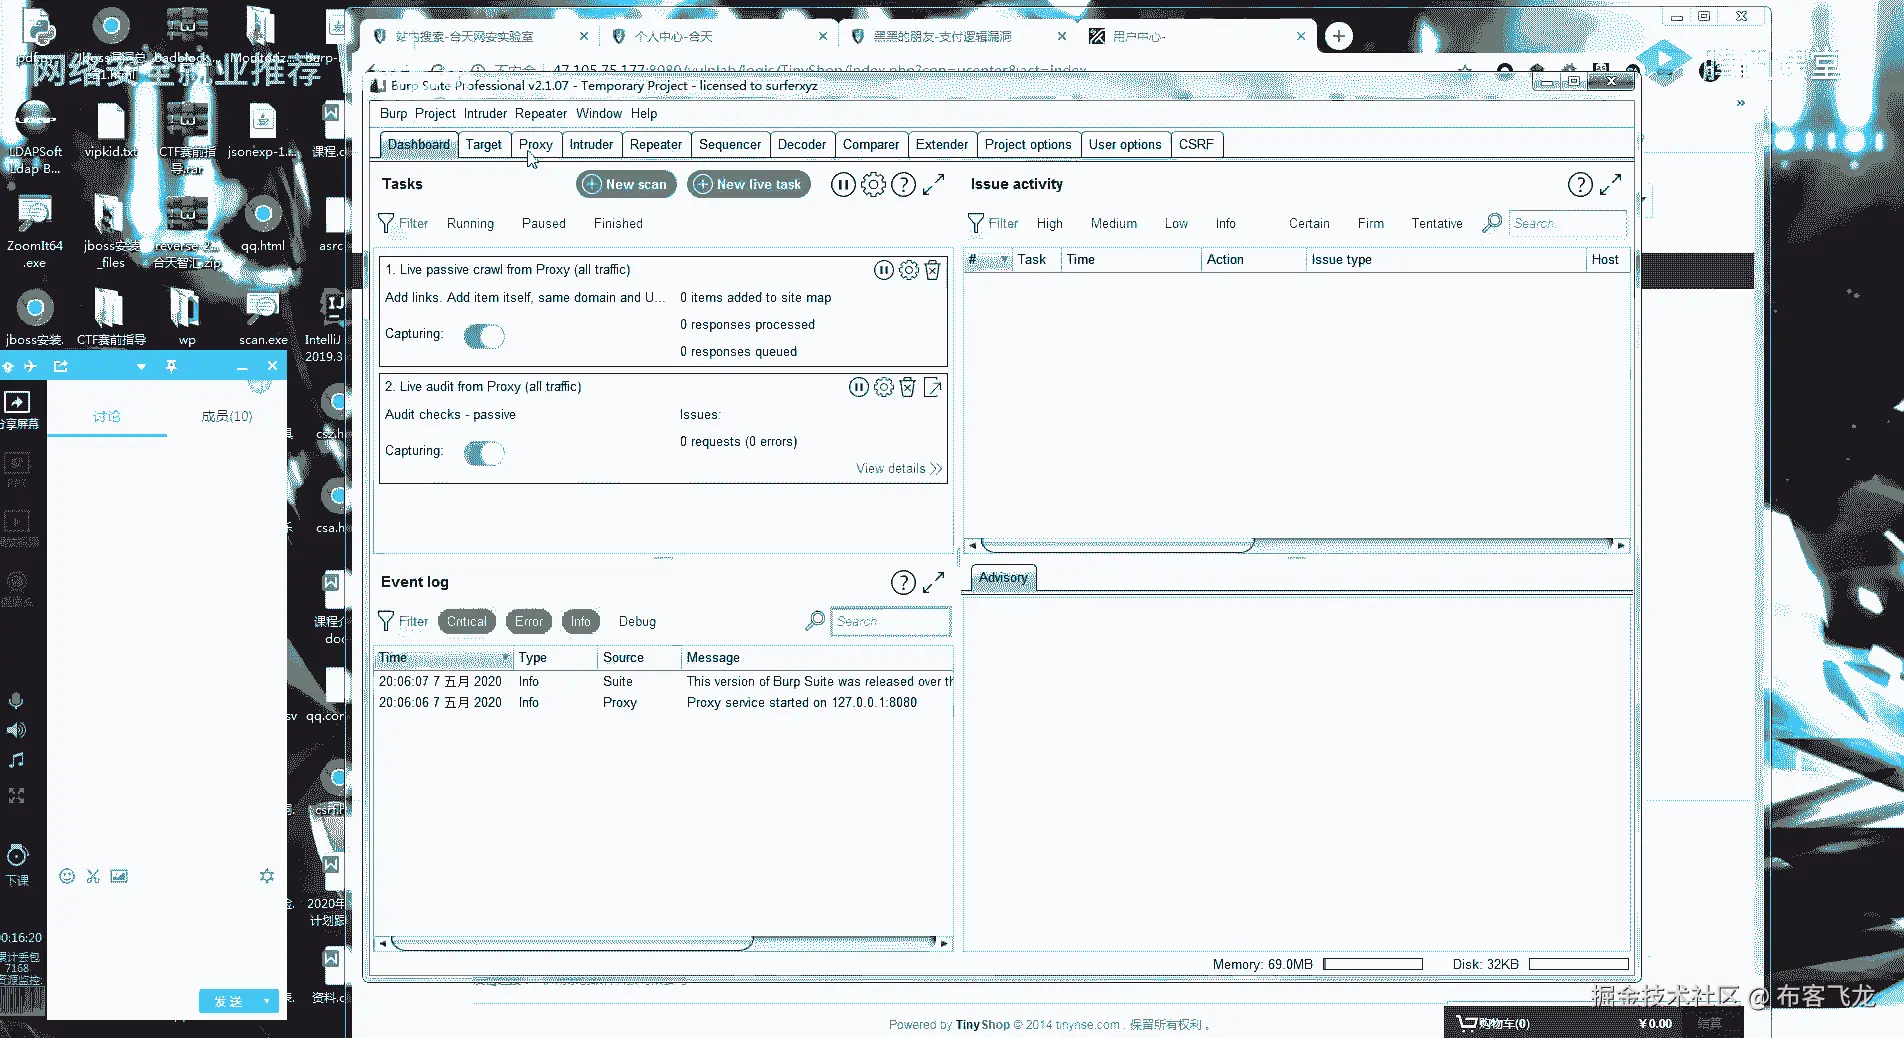The width and height of the screenshot is (1904, 1038).
Task: Toggle the Paused filter in Tasks
Action: click(544, 224)
